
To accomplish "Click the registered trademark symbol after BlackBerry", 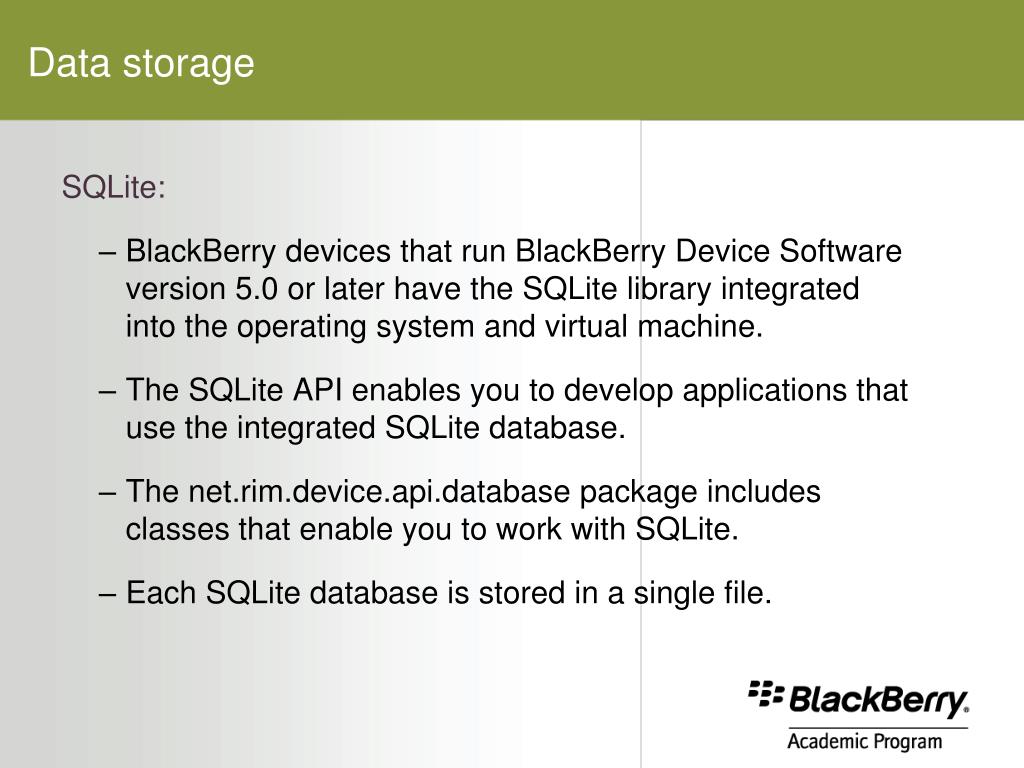I will (967, 711).
